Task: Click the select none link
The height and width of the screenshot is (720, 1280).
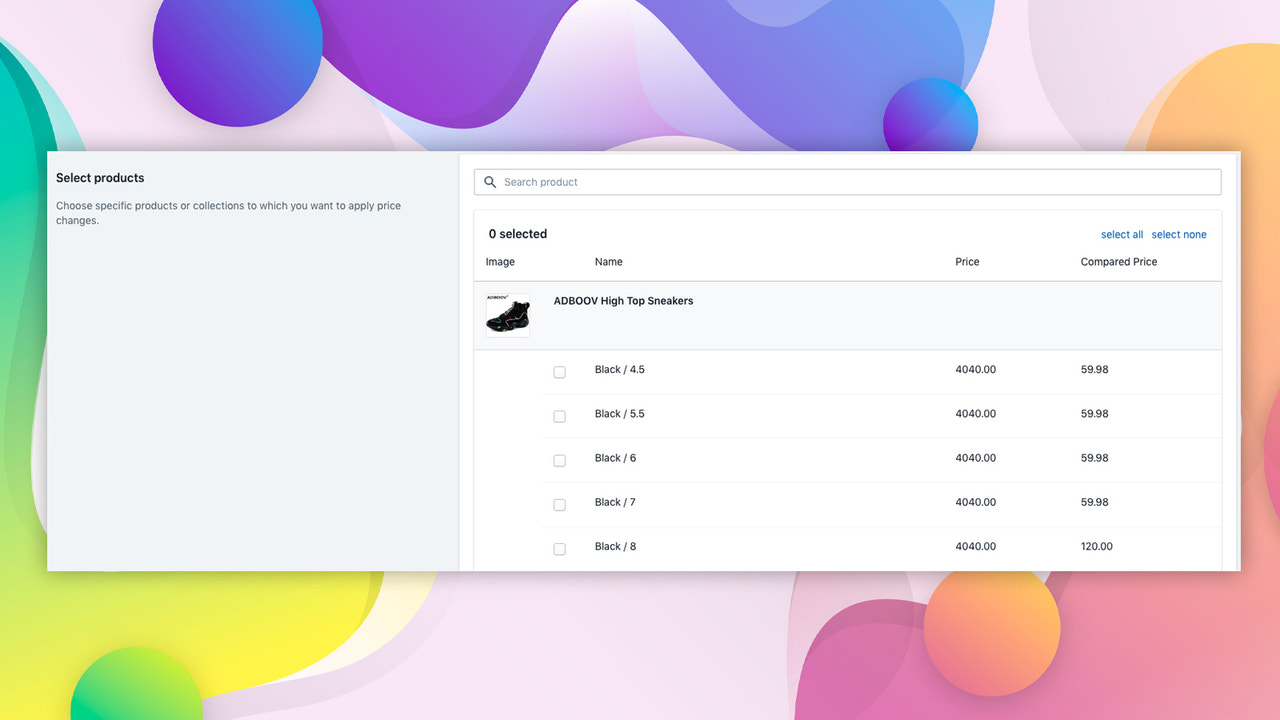Action: [x=1179, y=235]
